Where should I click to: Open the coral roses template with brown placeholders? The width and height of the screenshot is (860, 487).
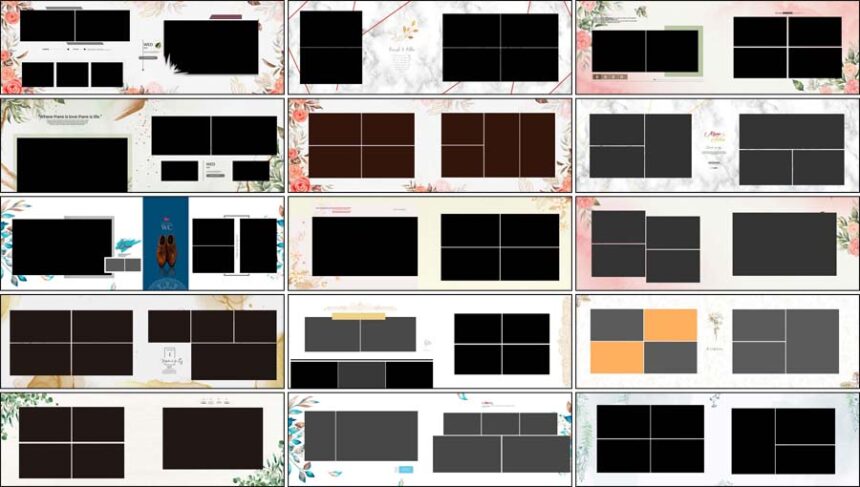[x=430, y=145]
